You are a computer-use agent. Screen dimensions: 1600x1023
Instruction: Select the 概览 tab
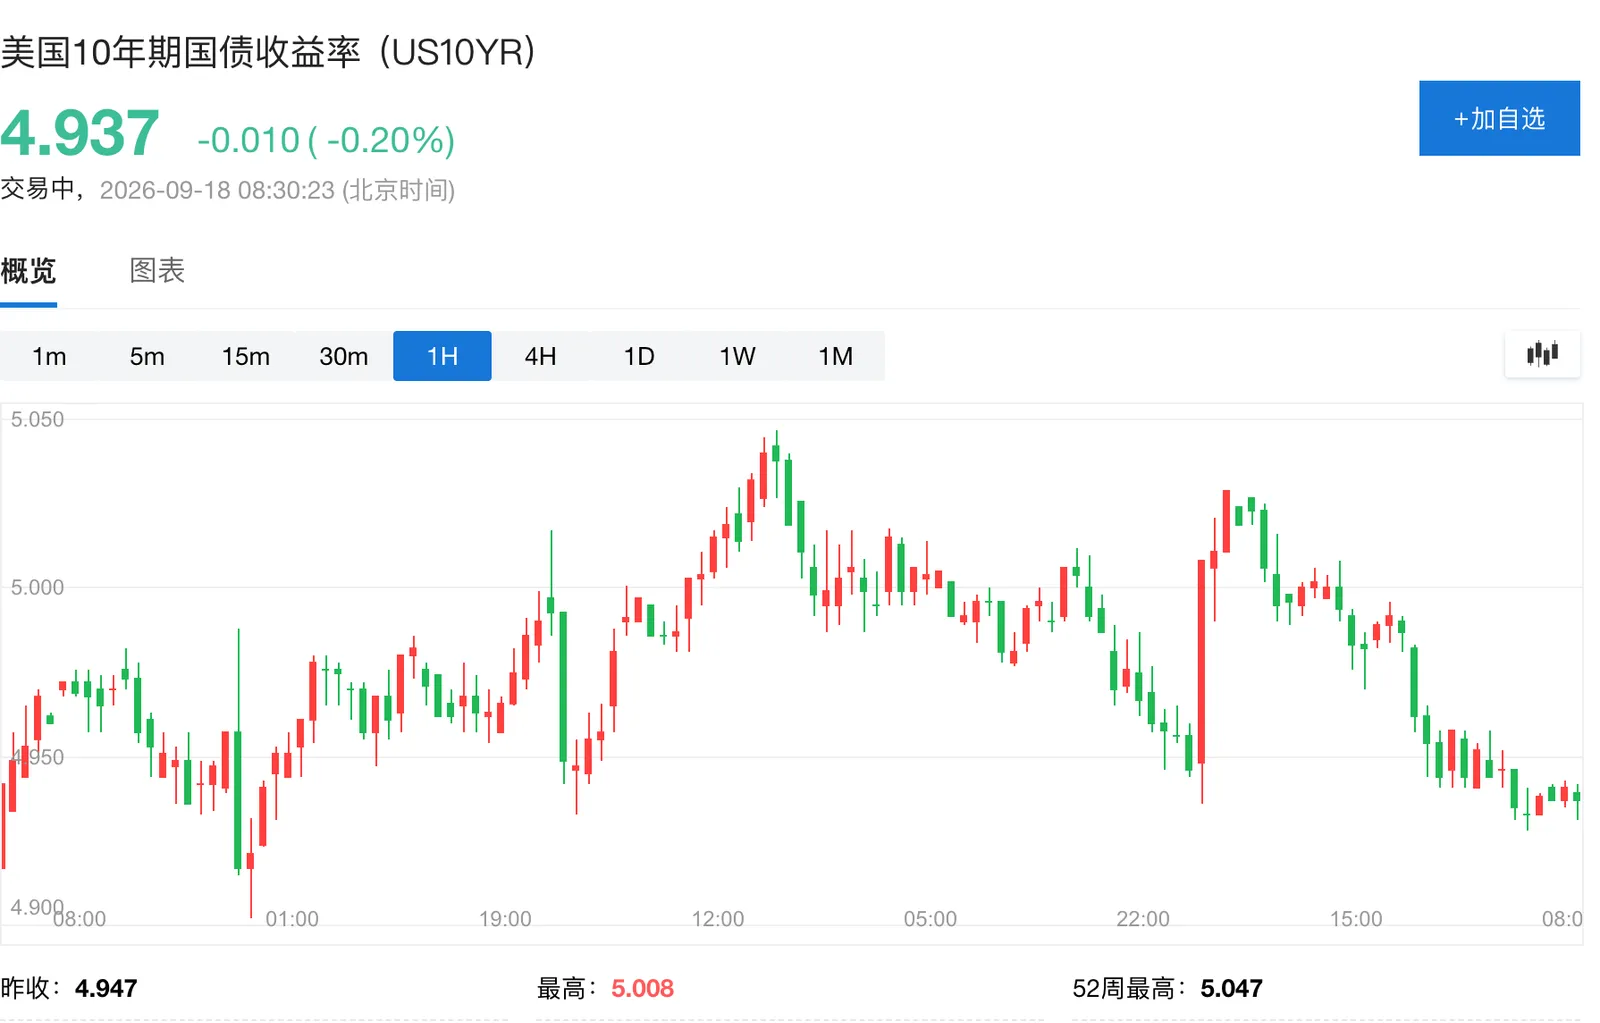pos(28,270)
